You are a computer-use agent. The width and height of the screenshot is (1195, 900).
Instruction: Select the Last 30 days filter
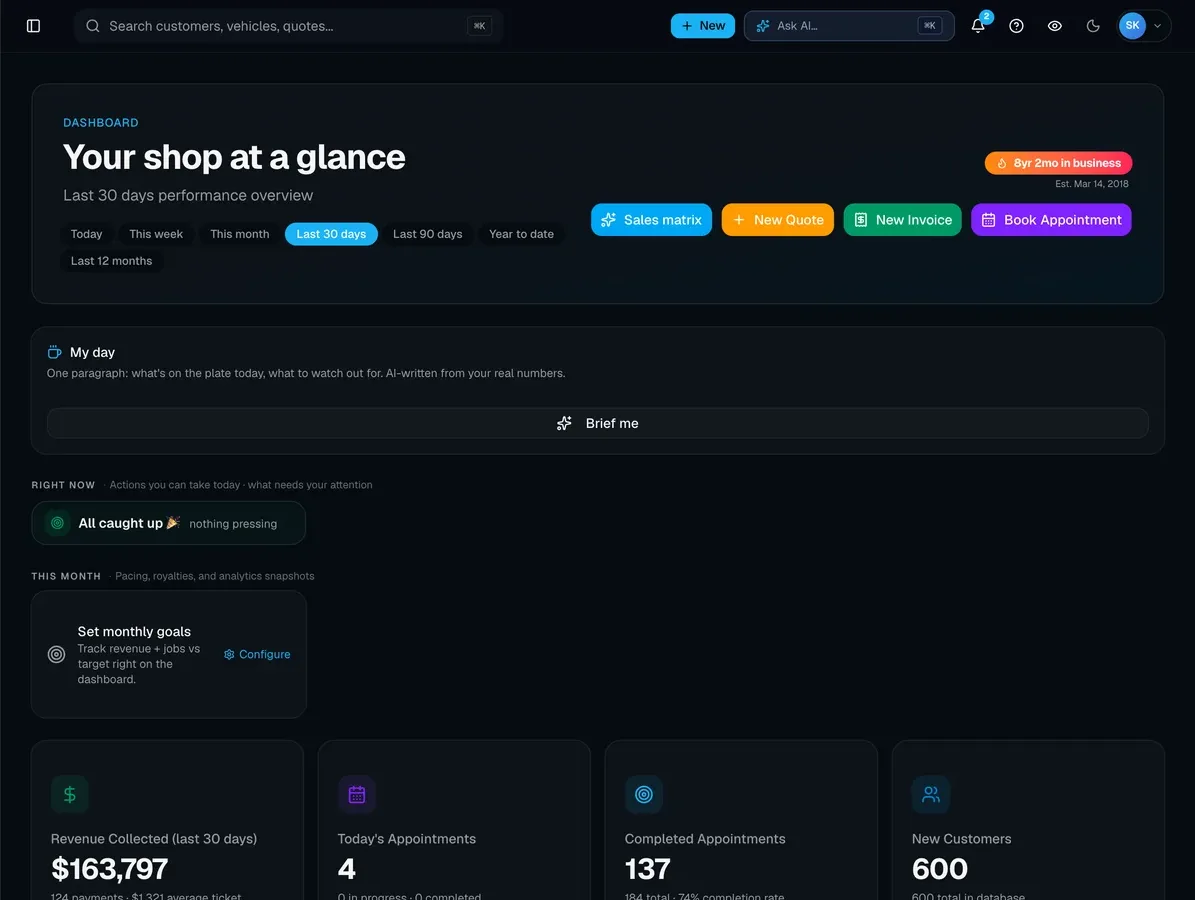coord(332,234)
